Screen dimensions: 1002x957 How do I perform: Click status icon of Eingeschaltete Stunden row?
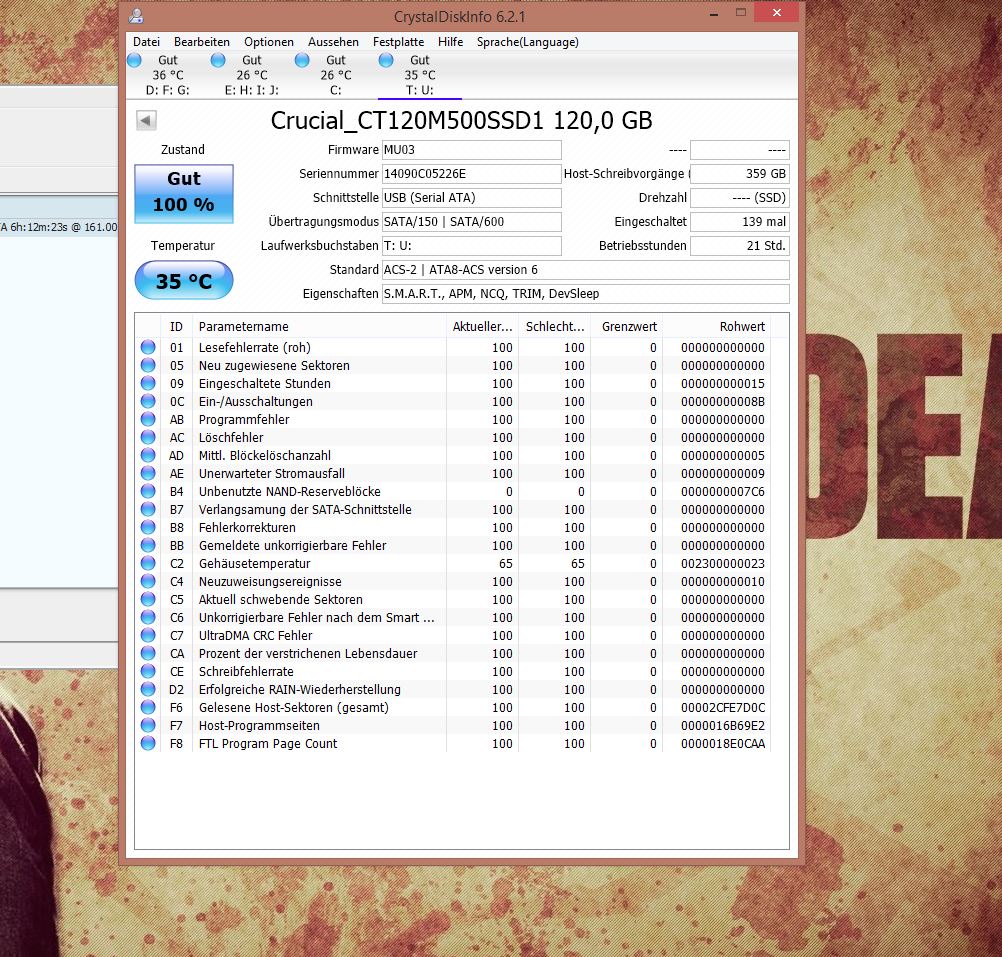pyautogui.click(x=148, y=383)
